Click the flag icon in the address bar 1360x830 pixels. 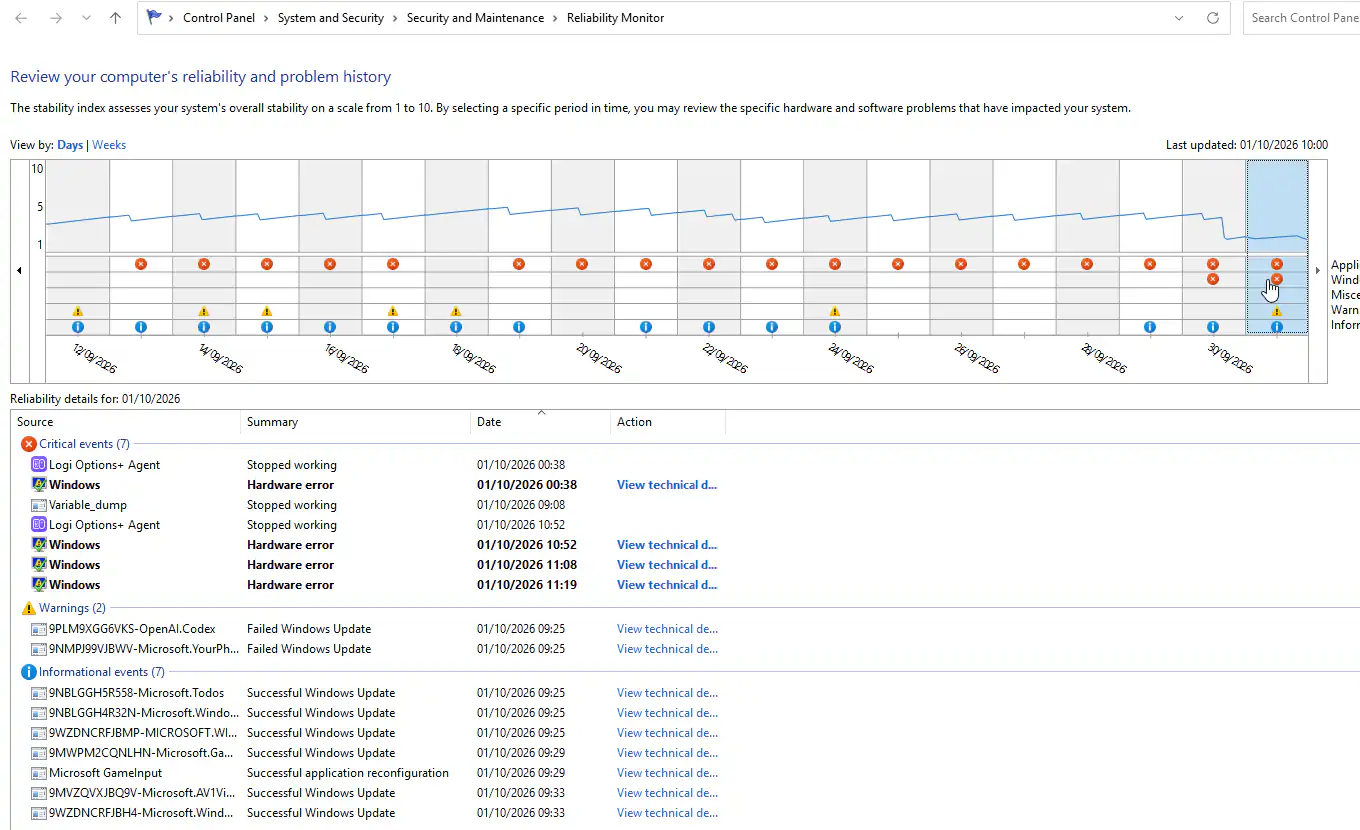pos(154,18)
